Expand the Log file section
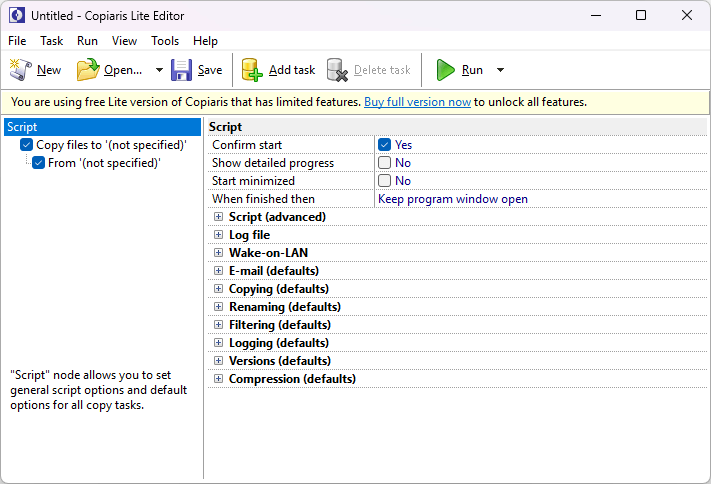 click(x=219, y=235)
